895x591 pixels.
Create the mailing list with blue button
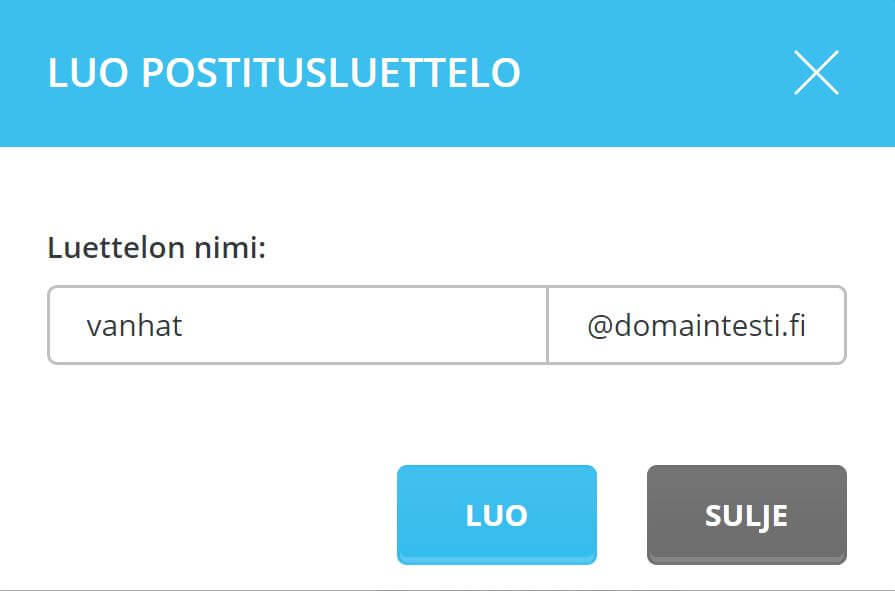[496, 514]
